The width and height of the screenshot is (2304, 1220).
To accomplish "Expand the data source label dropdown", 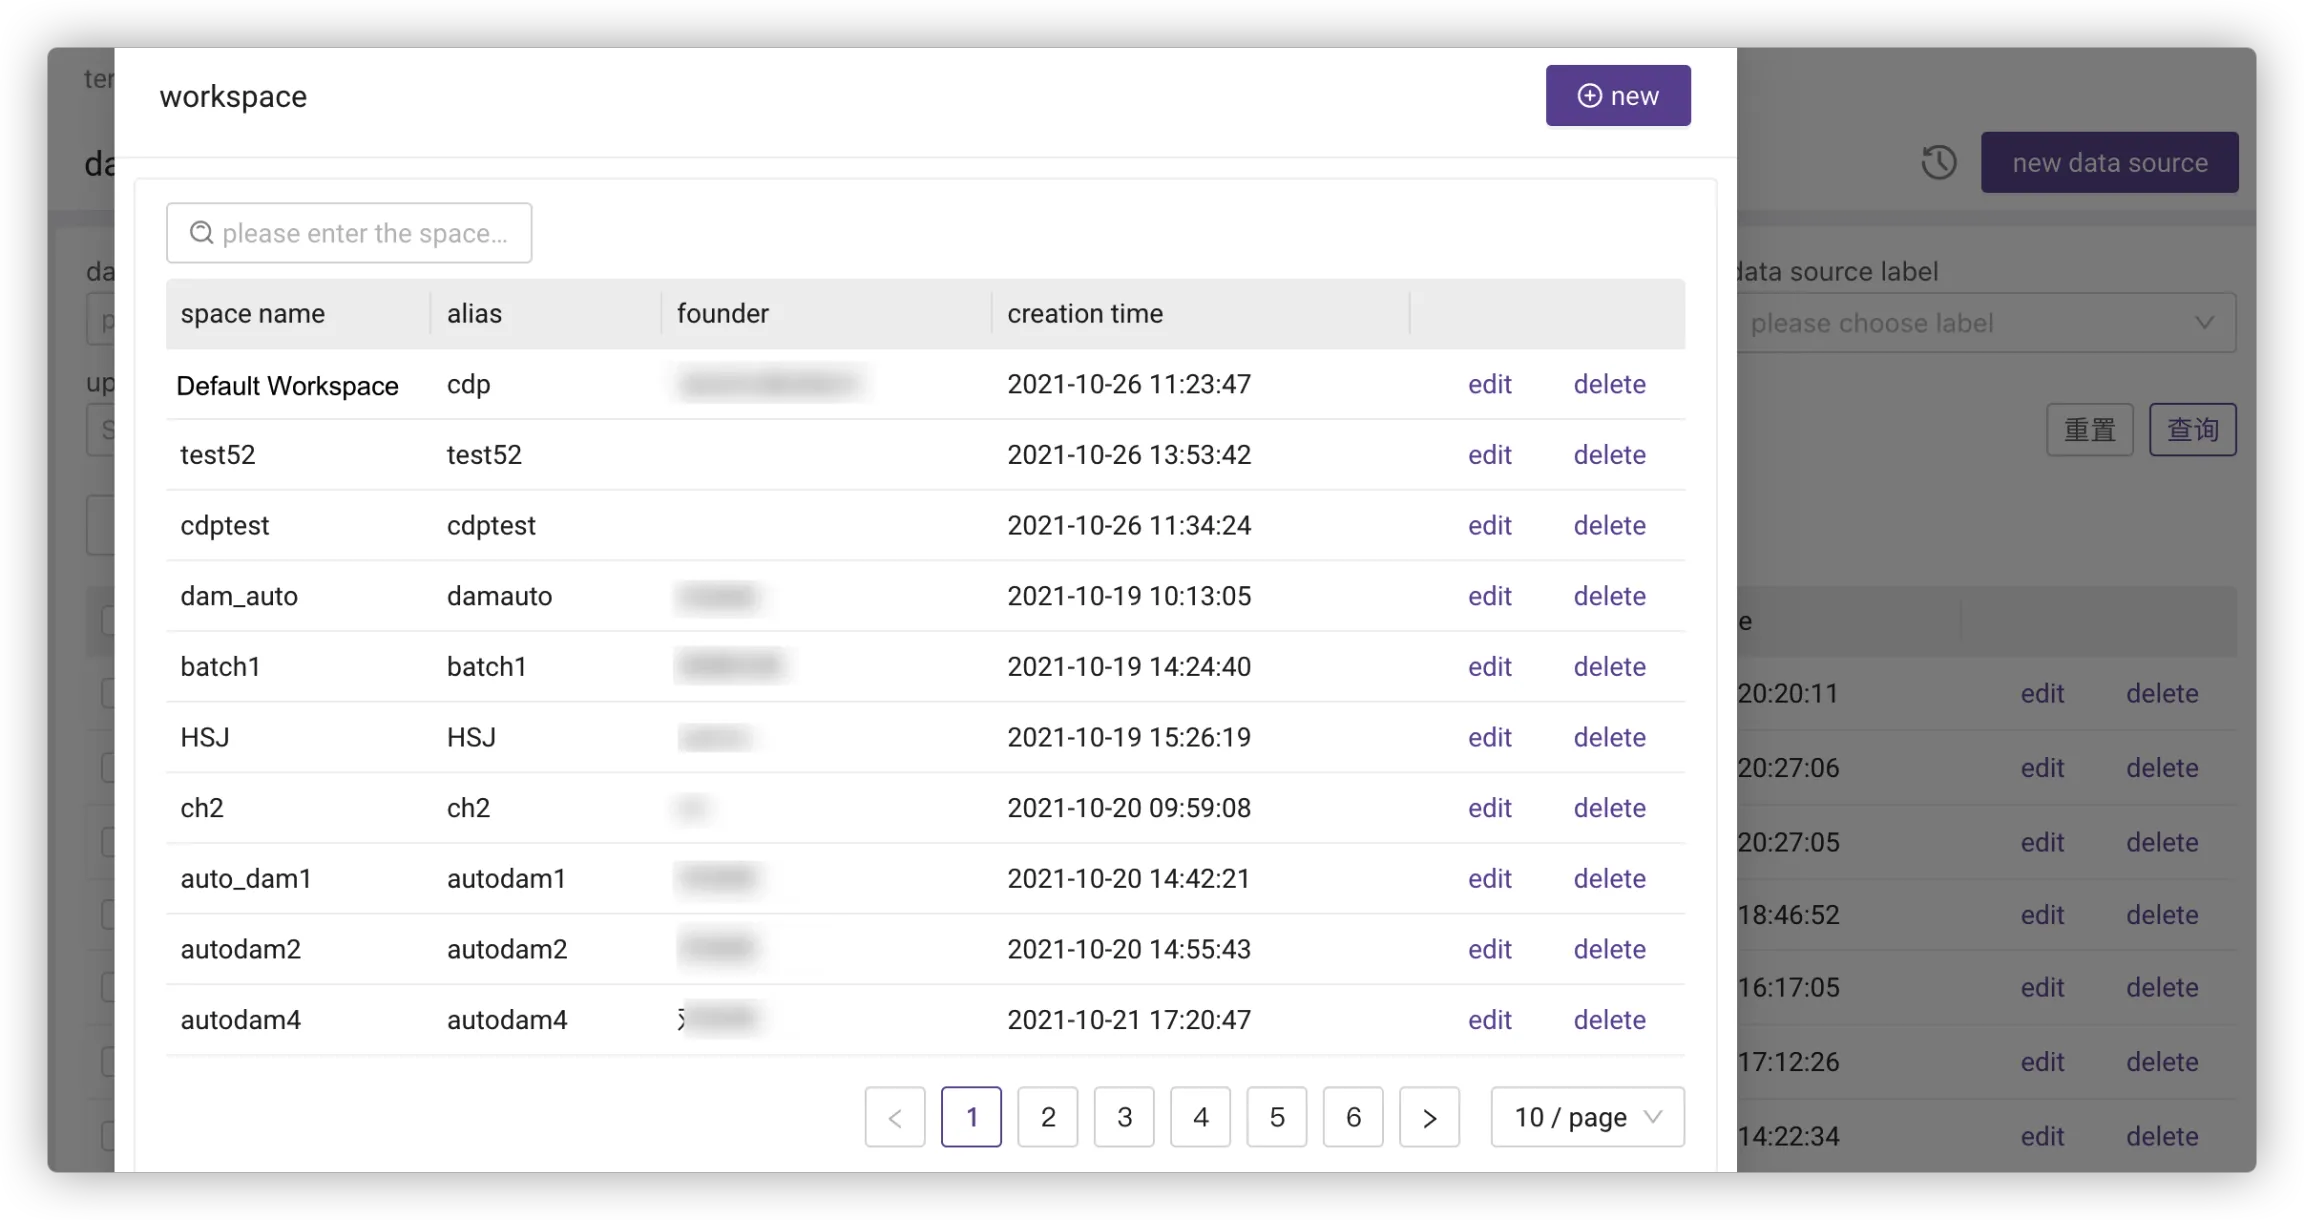I will click(x=1985, y=323).
